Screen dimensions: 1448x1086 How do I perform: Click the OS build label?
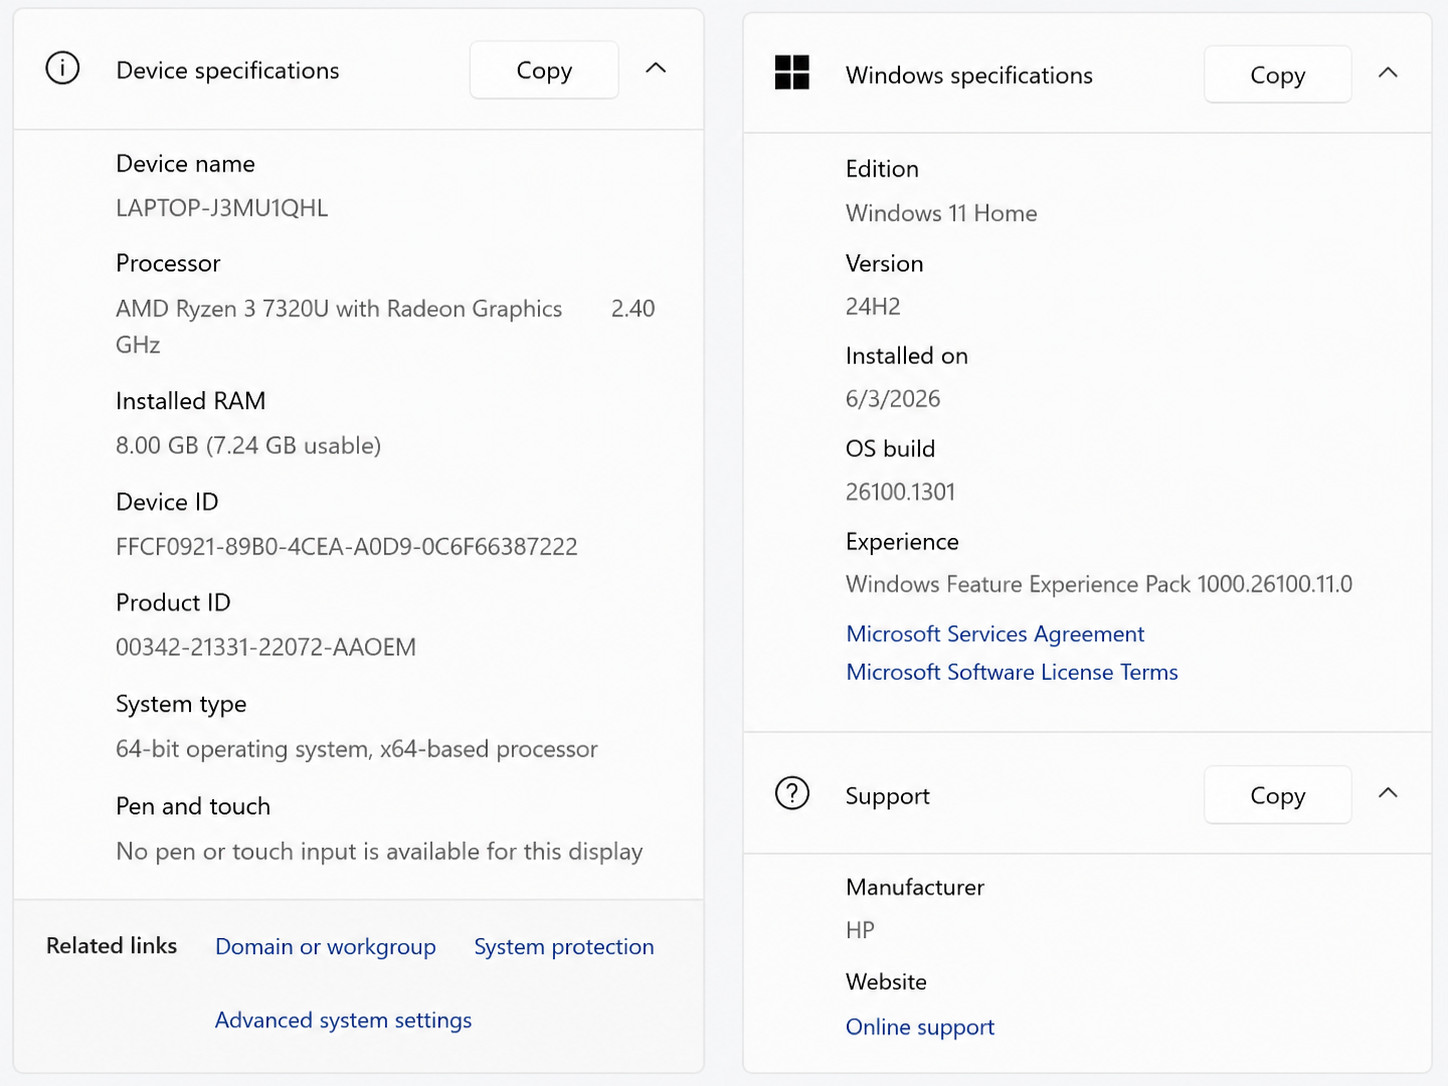890,449
